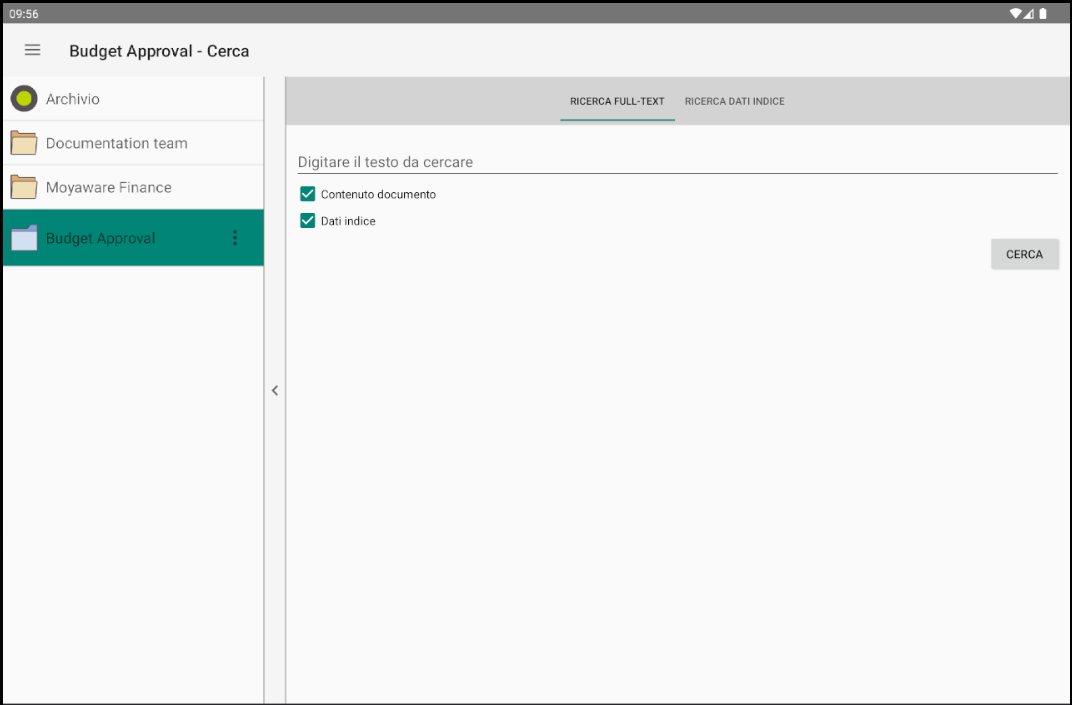Screen dimensions: 1072x705
Task: Tap the battery icon in status bar
Action: click(1043, 13)
